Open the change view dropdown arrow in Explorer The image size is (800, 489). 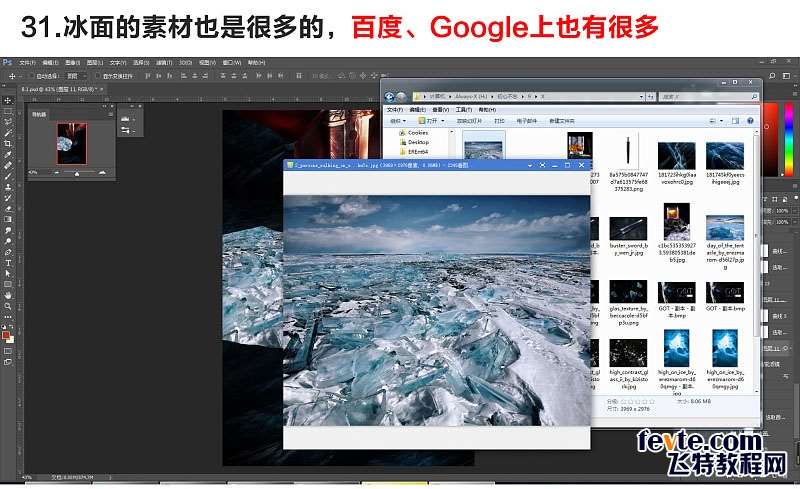click(x=721, y=121)
